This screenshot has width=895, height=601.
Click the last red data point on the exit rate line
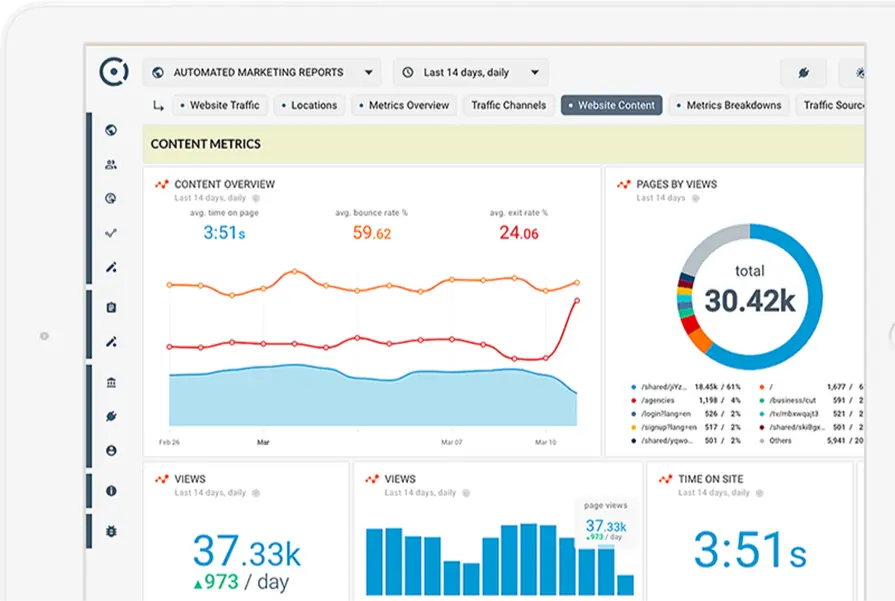click(x=577, y=300)
